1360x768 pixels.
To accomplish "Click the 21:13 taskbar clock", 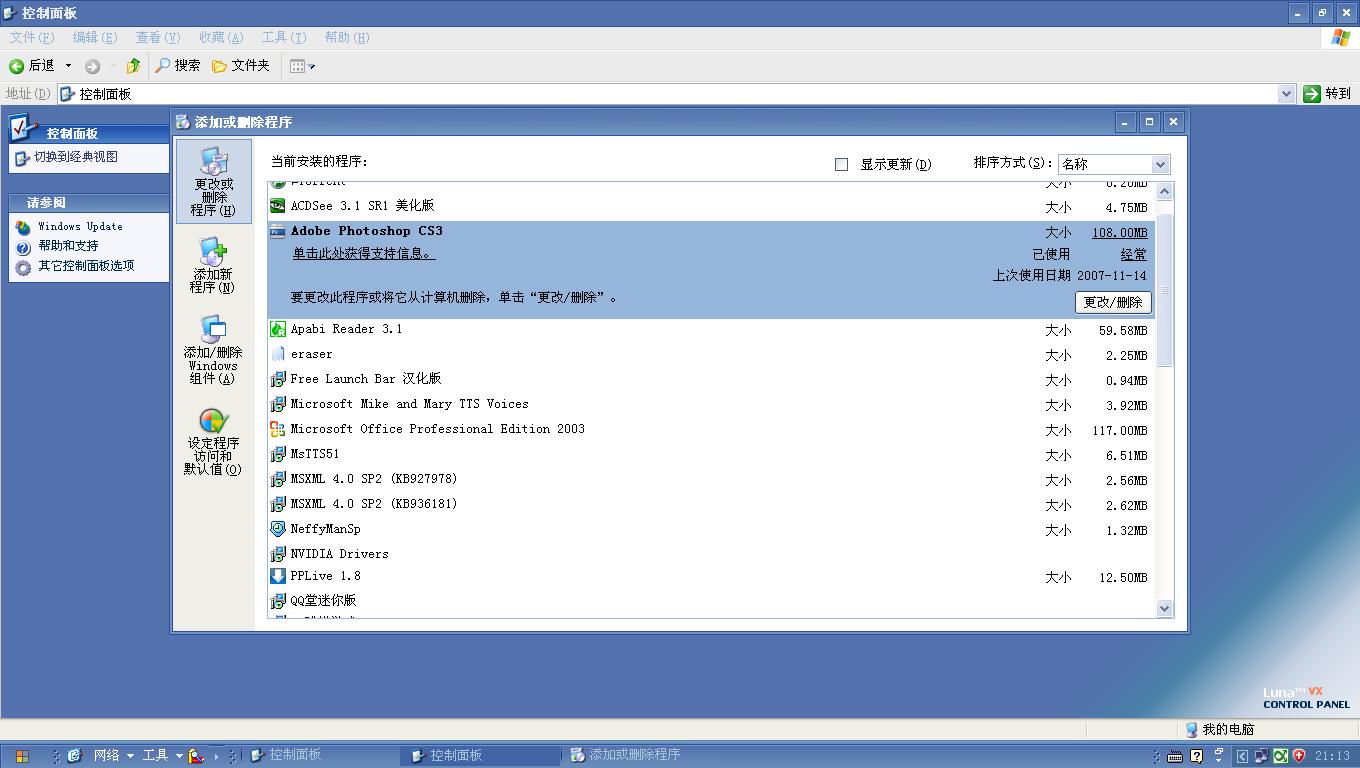I will (x=1332, y=756).
